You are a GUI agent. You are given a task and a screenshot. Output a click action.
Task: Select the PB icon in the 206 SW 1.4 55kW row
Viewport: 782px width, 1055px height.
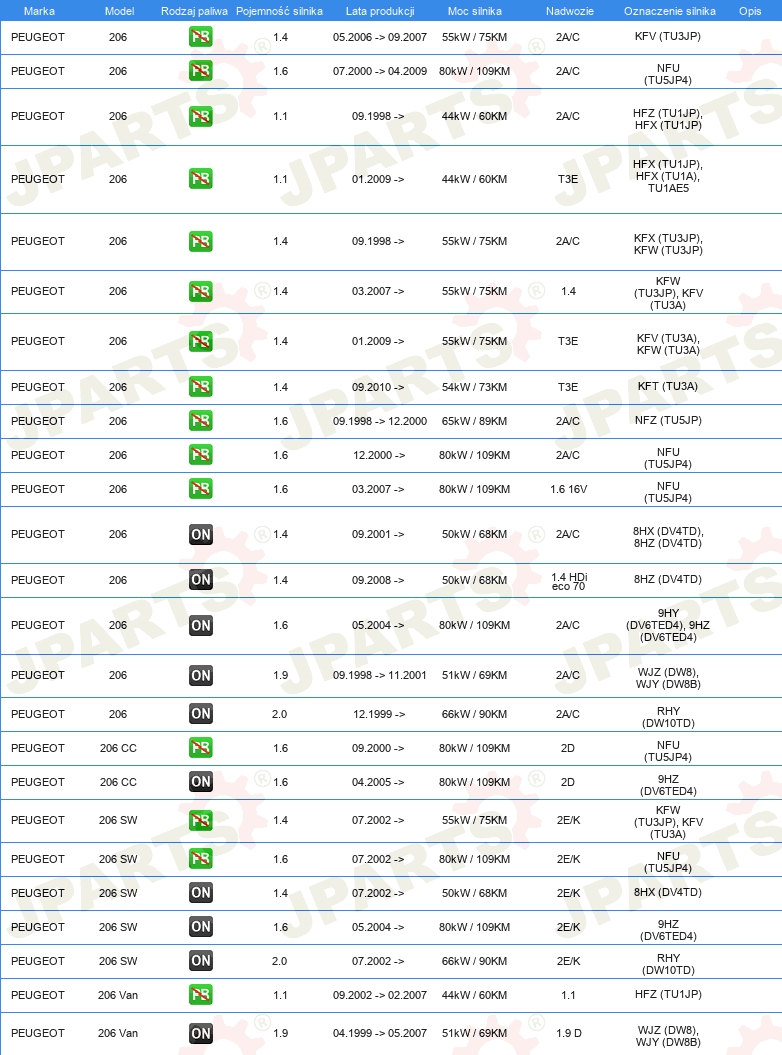coord(201,820)
